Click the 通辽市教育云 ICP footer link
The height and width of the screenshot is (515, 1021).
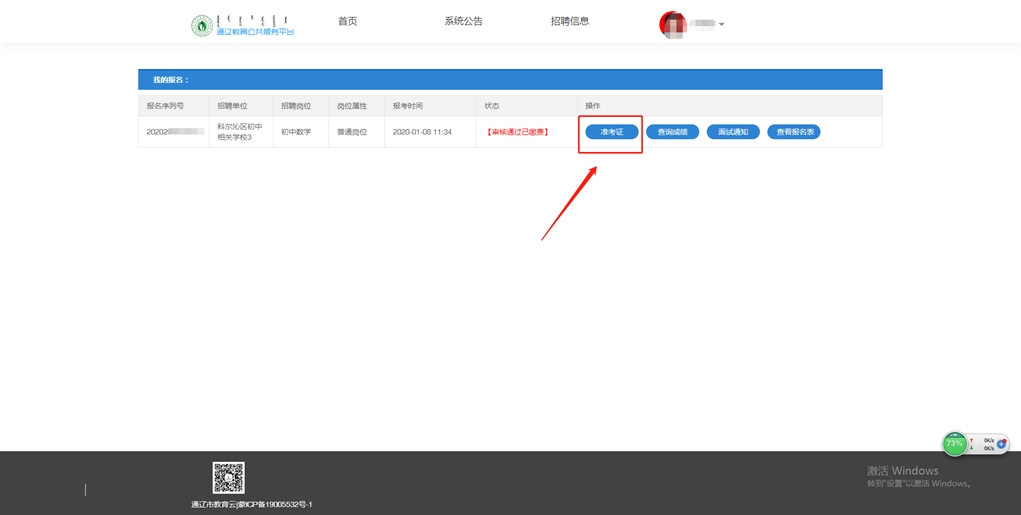tap(252, 504)
